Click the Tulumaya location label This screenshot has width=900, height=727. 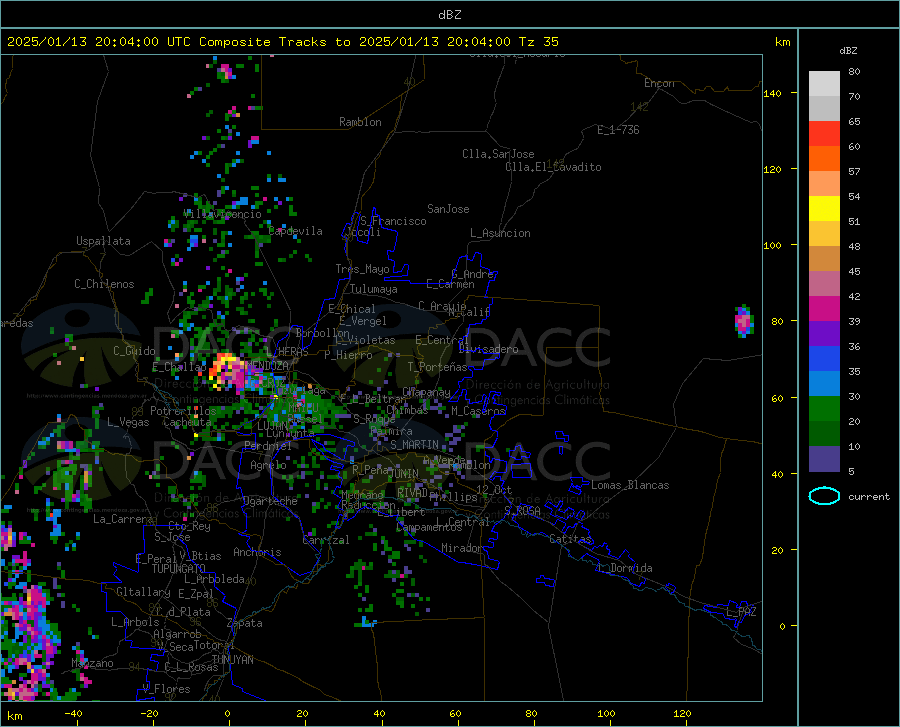373,289
